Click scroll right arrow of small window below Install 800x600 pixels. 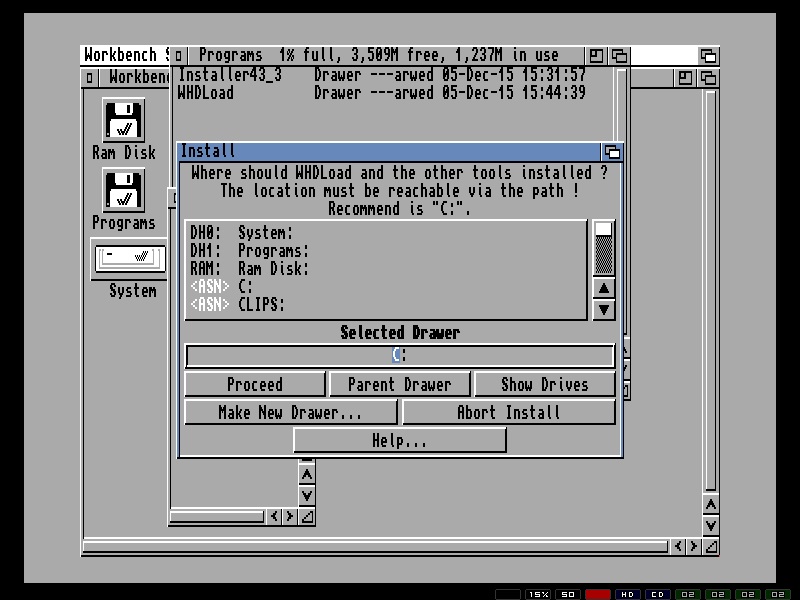(289, 516)
